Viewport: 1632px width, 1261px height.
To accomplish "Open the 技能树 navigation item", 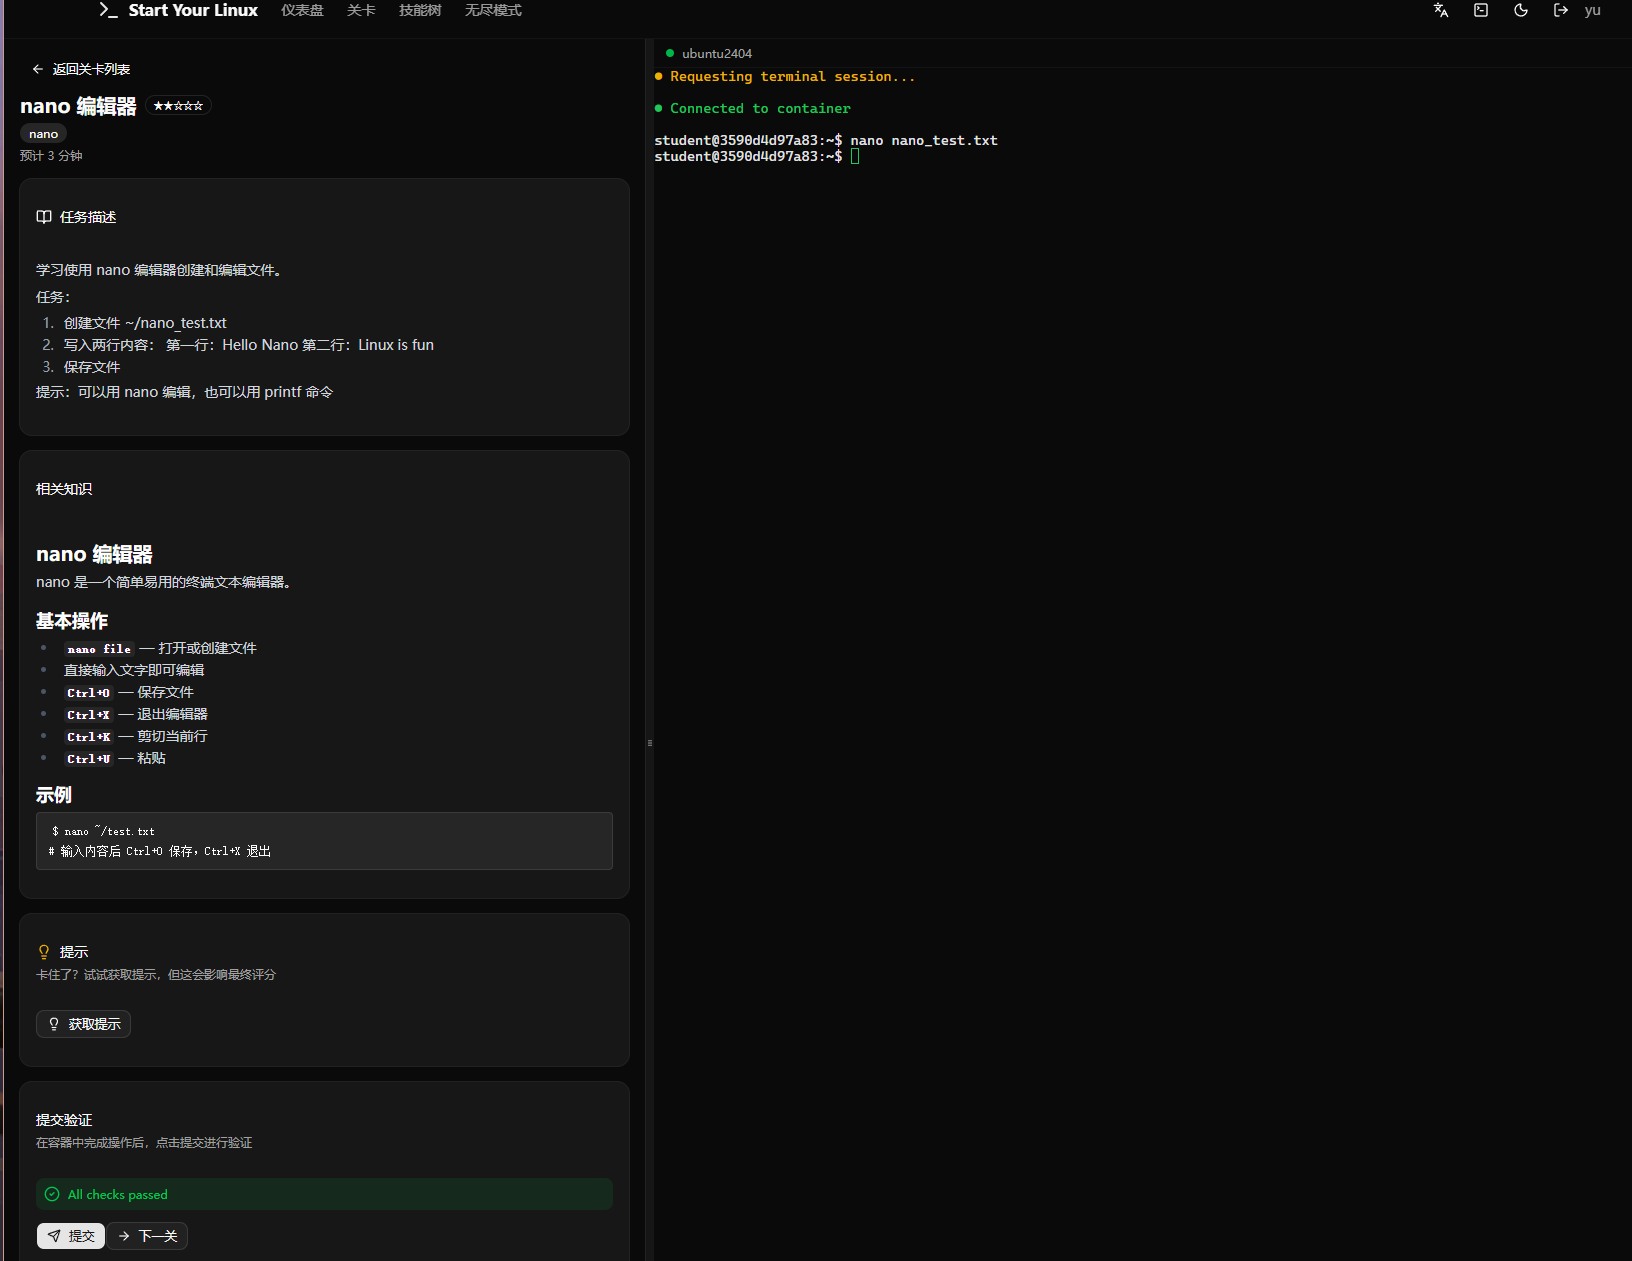I will (x=420, y=10).
